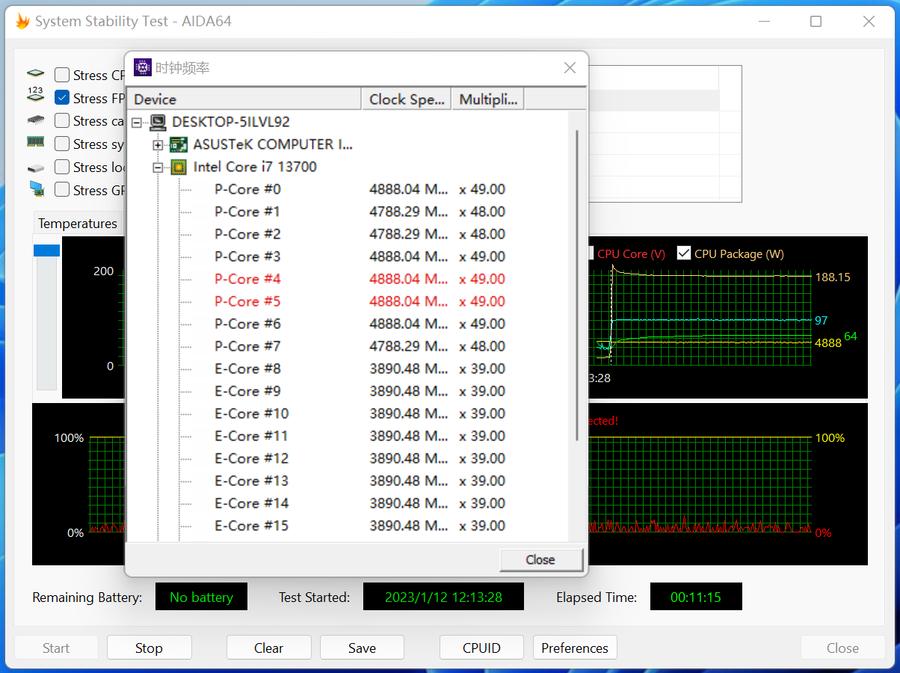Sort by the Clock Speed column header
Screen dimensions: 900x673
pyautogui.click(x=406, y=99)
